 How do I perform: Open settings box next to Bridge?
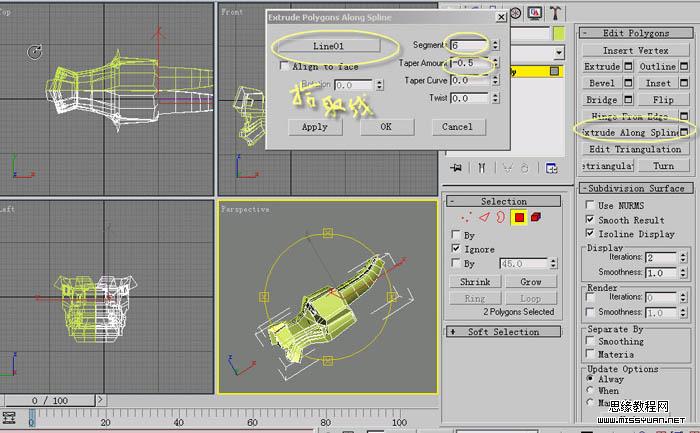point(628,100)
